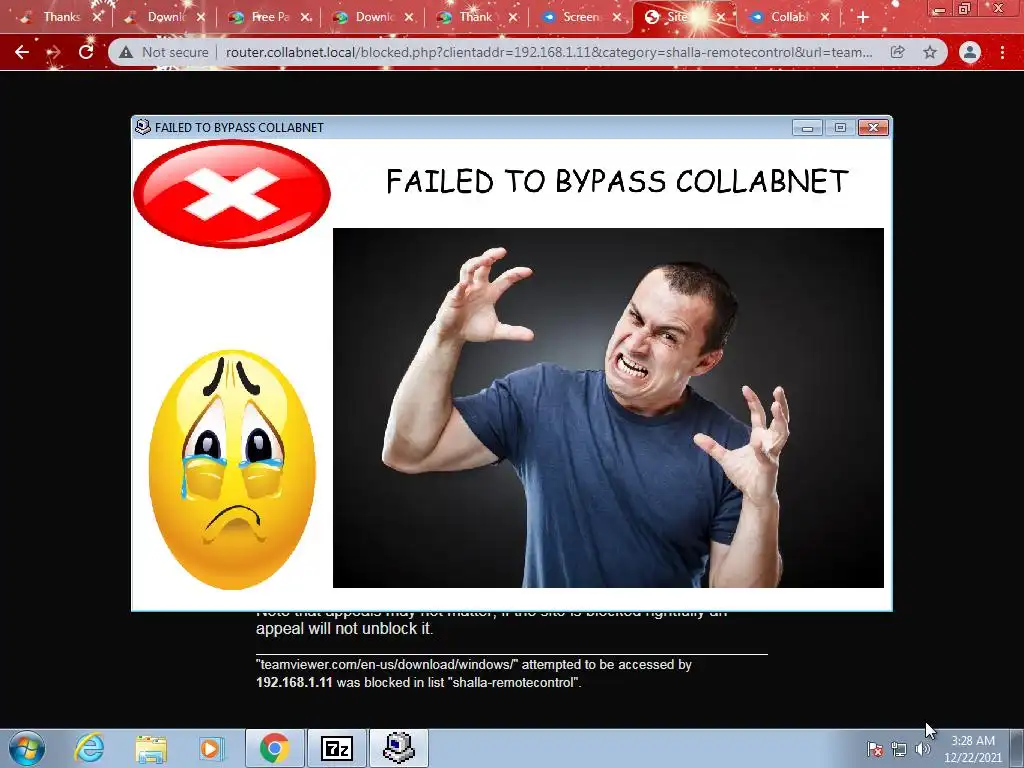Open the Action Center flag icon
The image size is (1024, 768).
[875, 749]
